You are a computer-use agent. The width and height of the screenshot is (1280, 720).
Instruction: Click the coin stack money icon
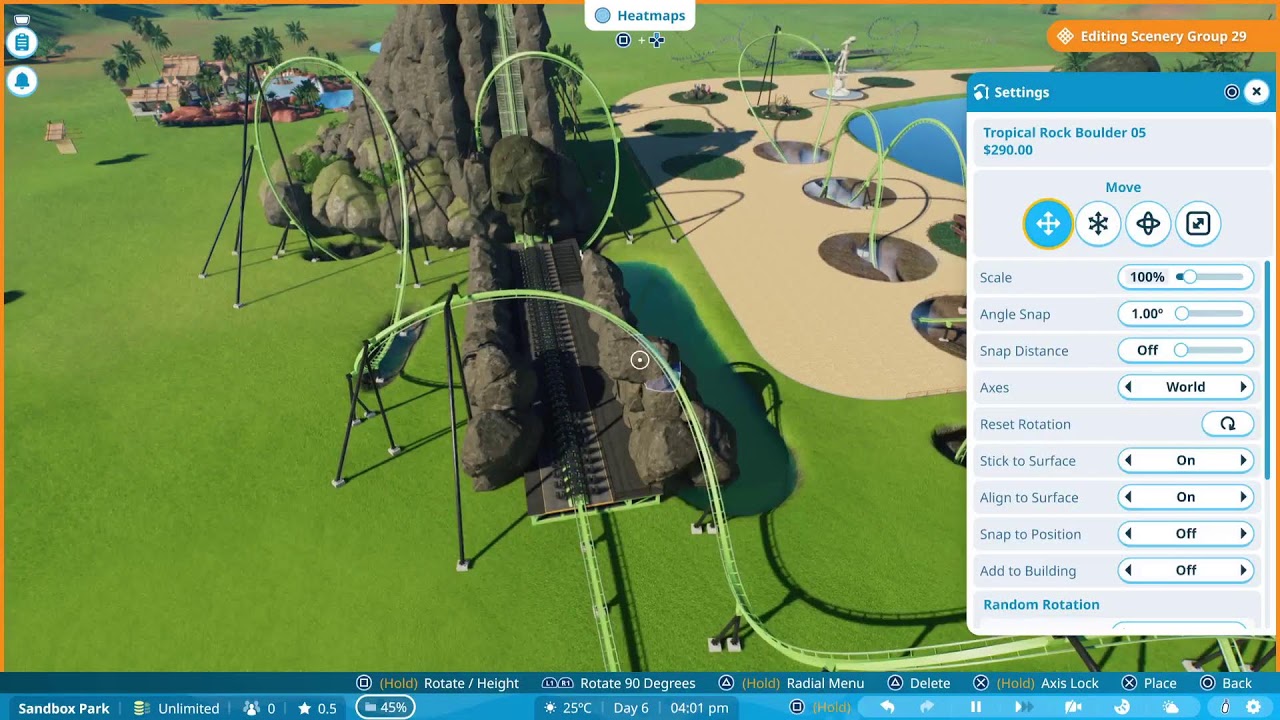[x=141, y=708]
